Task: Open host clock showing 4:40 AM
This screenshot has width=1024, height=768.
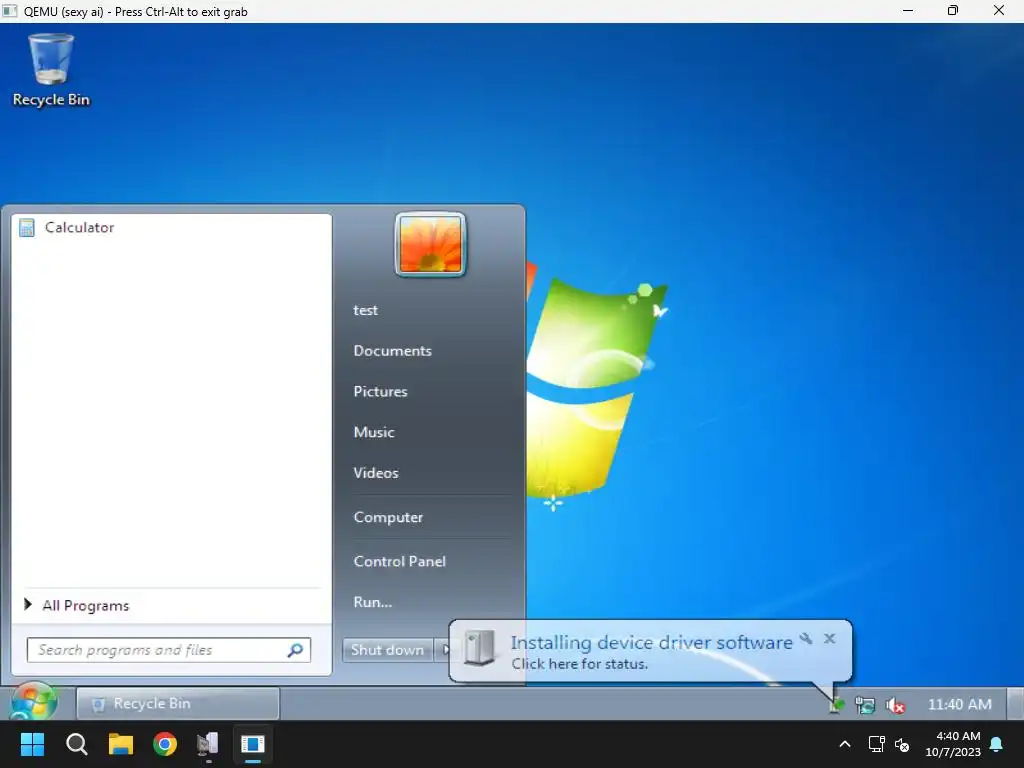Action: 953,744
